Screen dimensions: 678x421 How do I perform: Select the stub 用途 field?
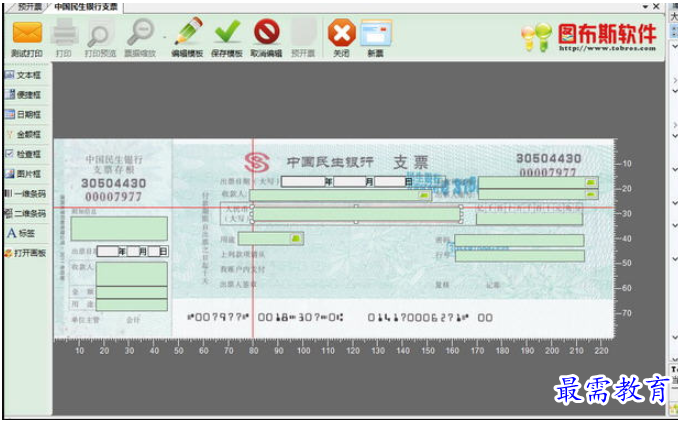pos(131,305)
